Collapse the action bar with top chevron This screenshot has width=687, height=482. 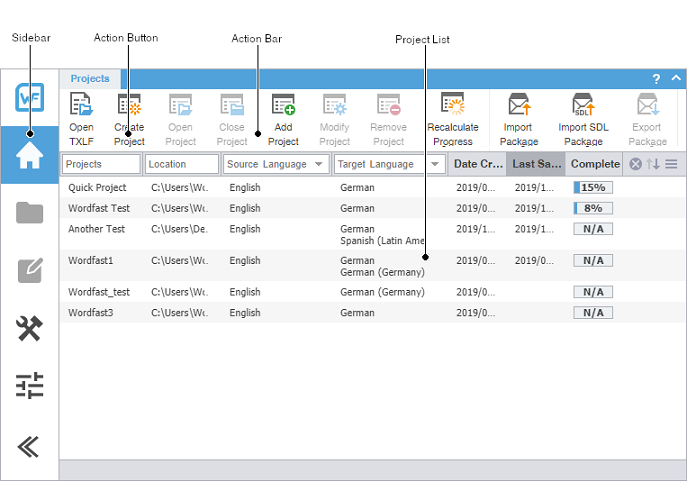click(676, 78)
